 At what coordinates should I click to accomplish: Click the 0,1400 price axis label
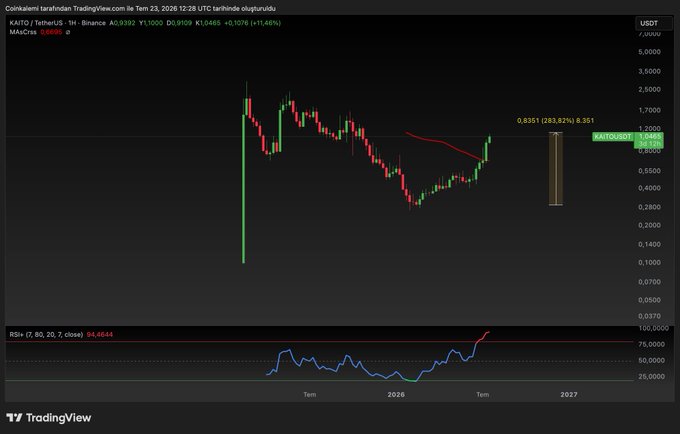pyautogui.click(x=649, y=244)
